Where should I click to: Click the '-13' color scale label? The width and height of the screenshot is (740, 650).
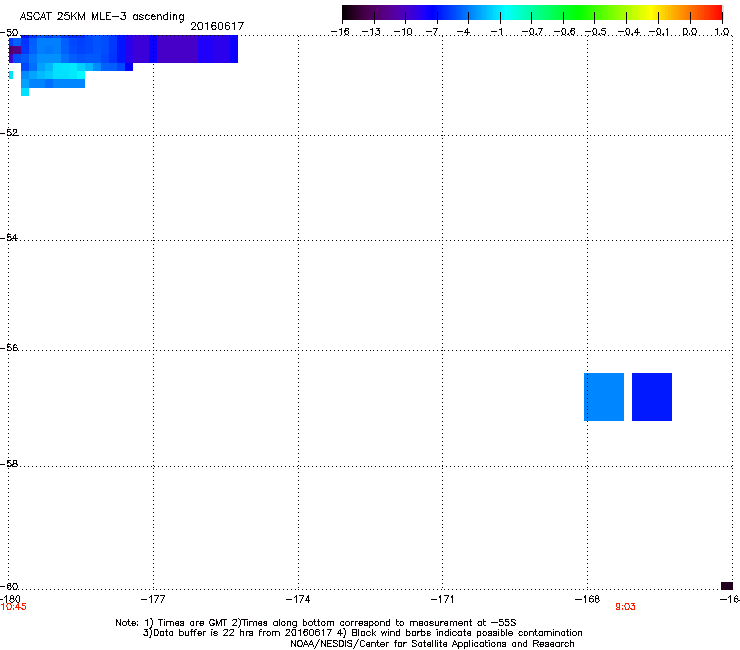coord(371,32)
